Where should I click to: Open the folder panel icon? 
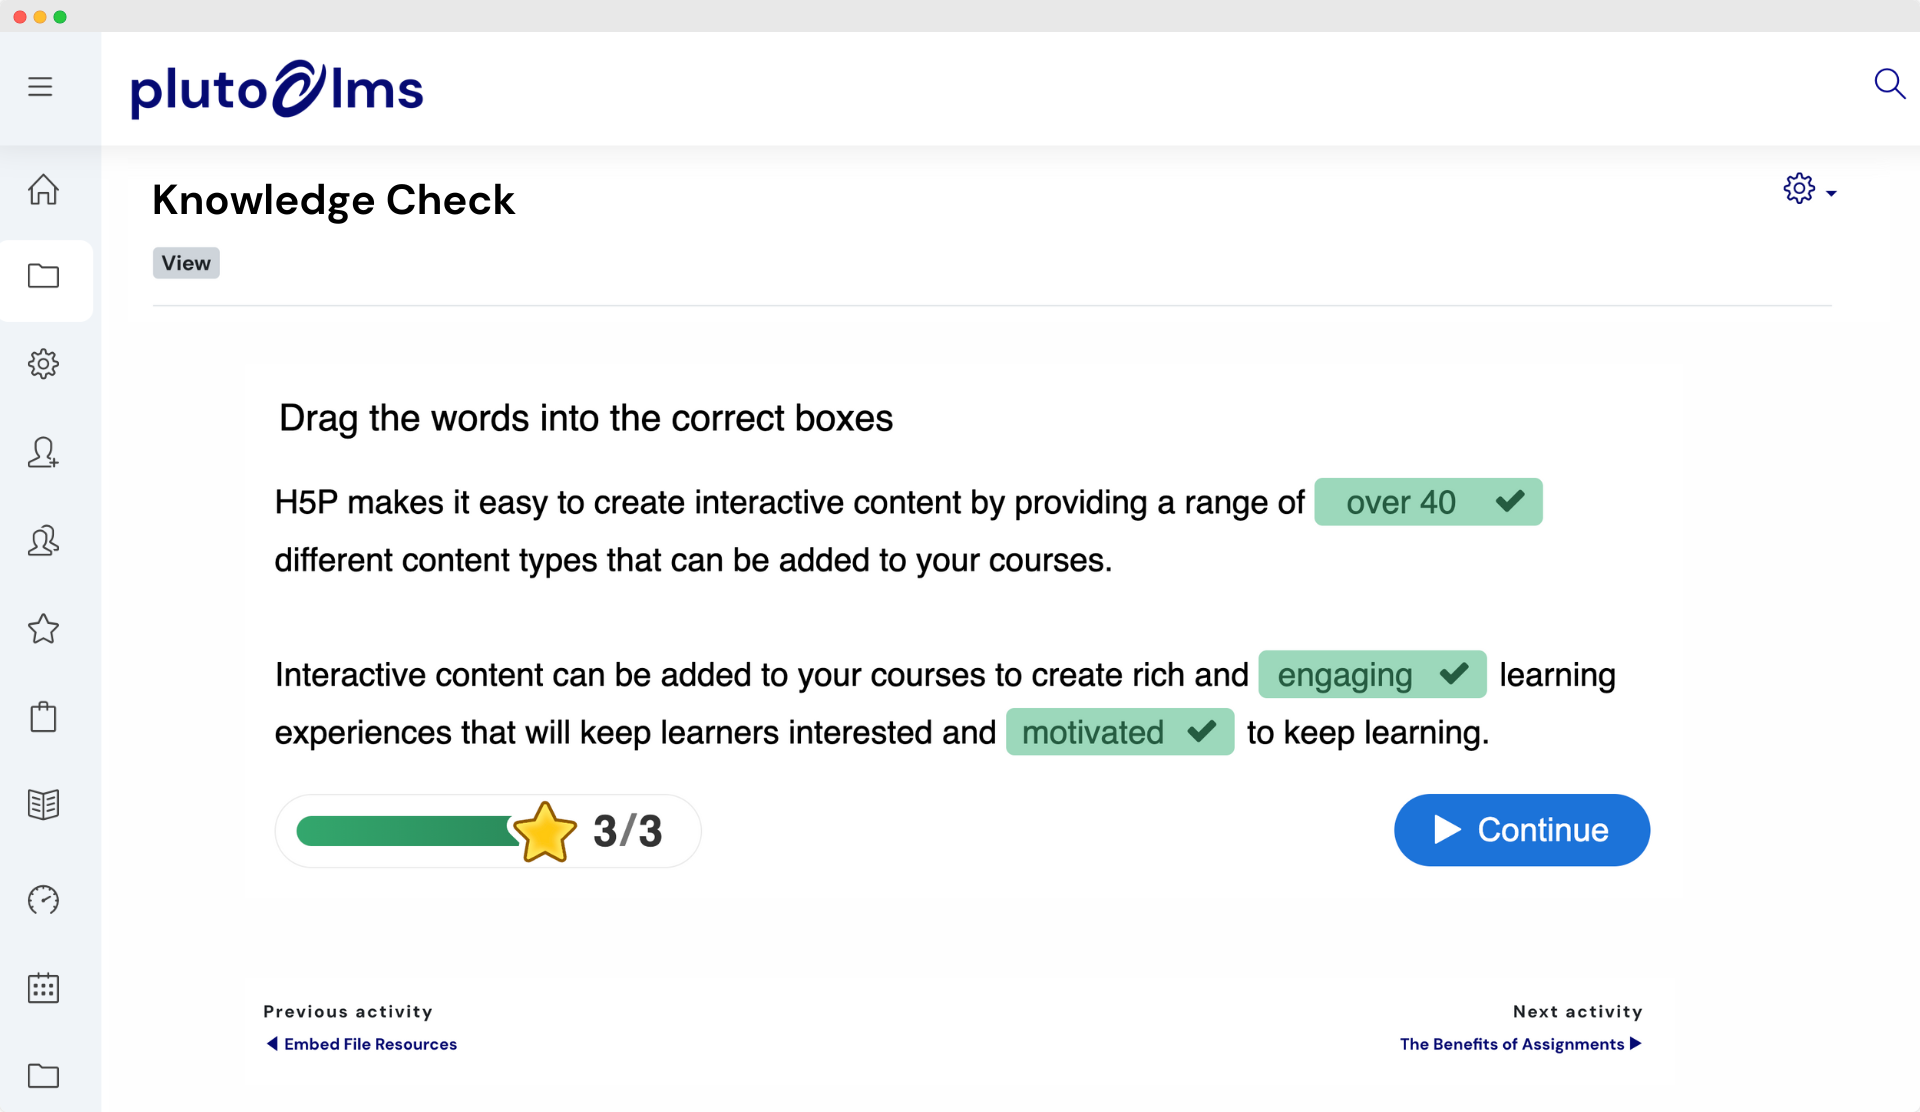(x=44, y=277)
